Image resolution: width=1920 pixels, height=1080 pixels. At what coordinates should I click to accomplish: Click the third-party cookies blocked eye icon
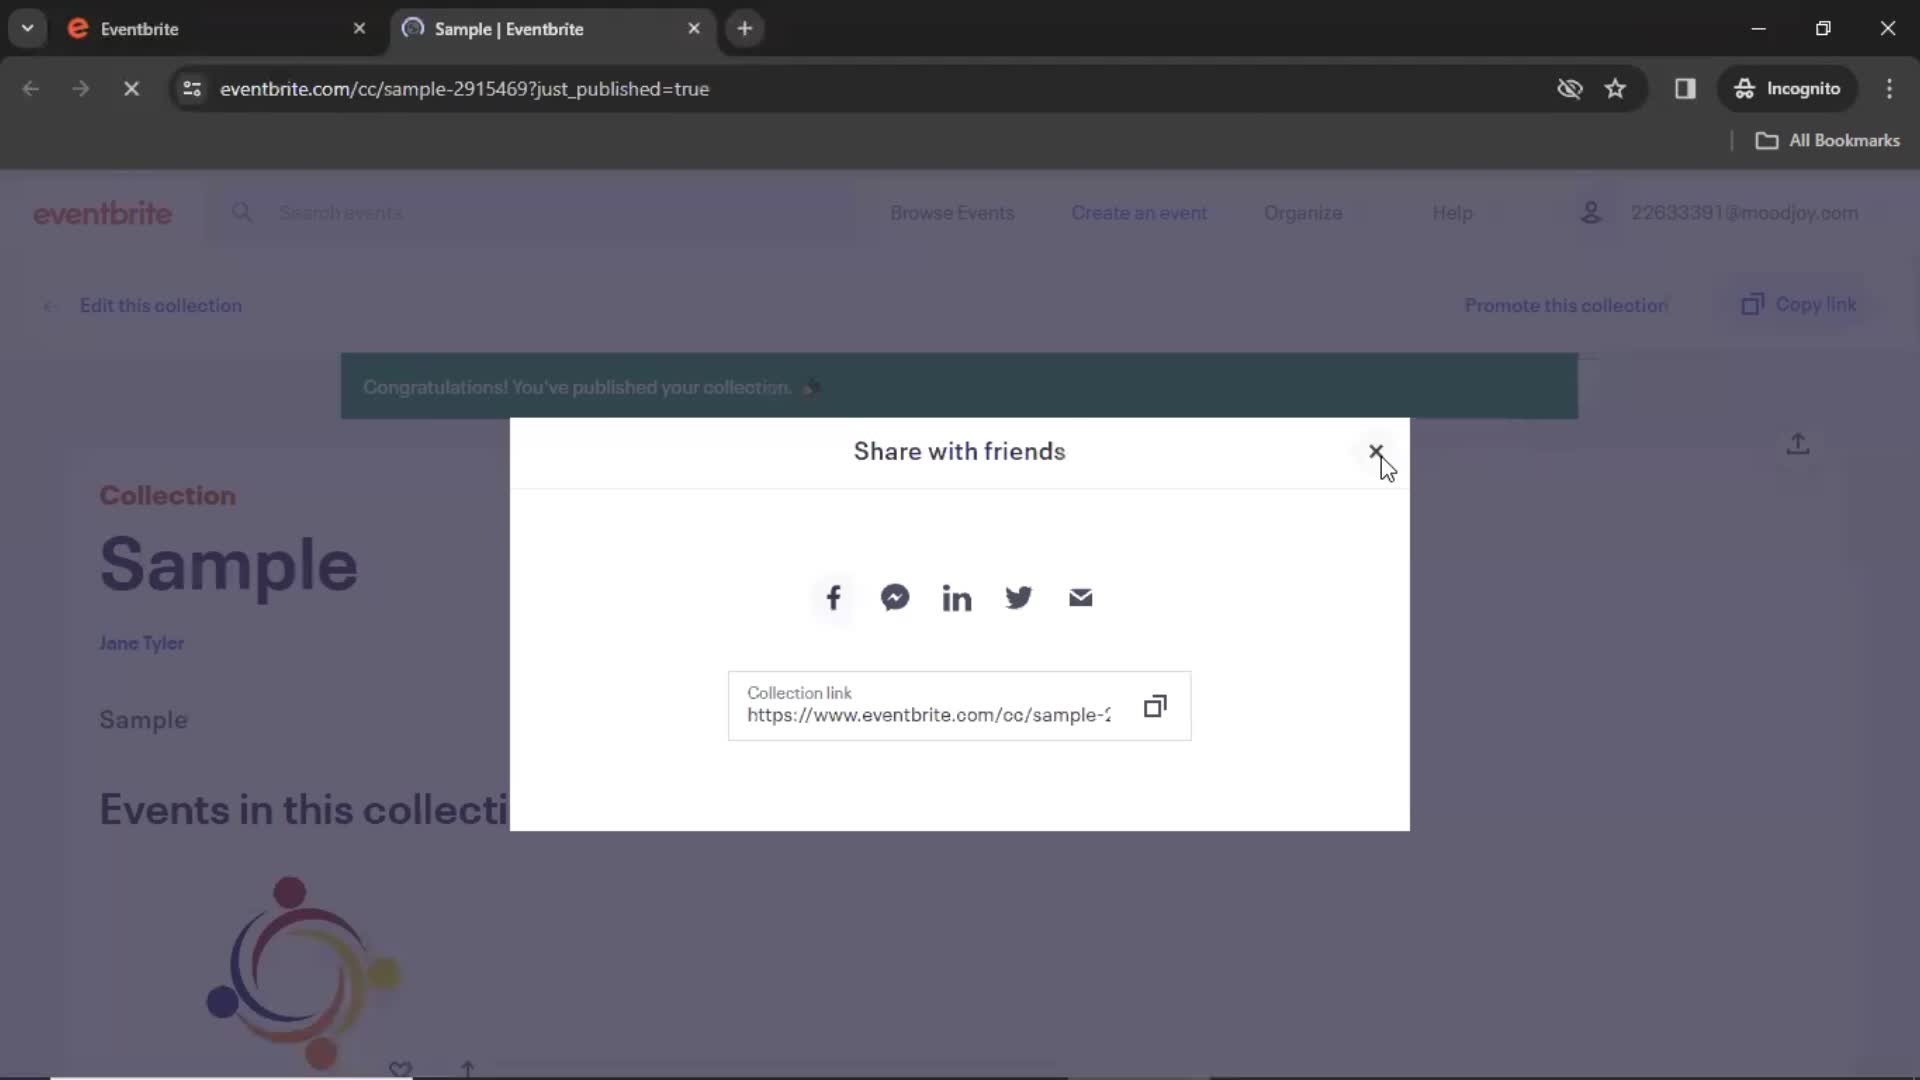click(x=1570, y=89)
